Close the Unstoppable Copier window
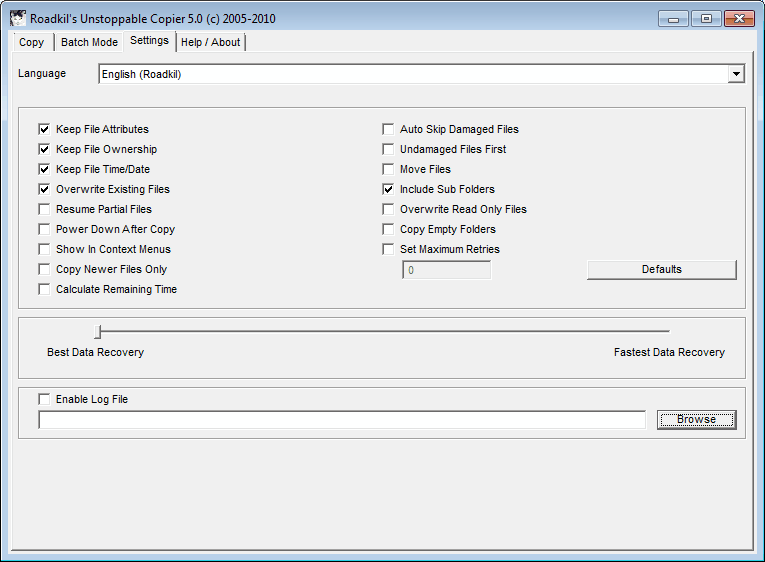 coord(739,19)
